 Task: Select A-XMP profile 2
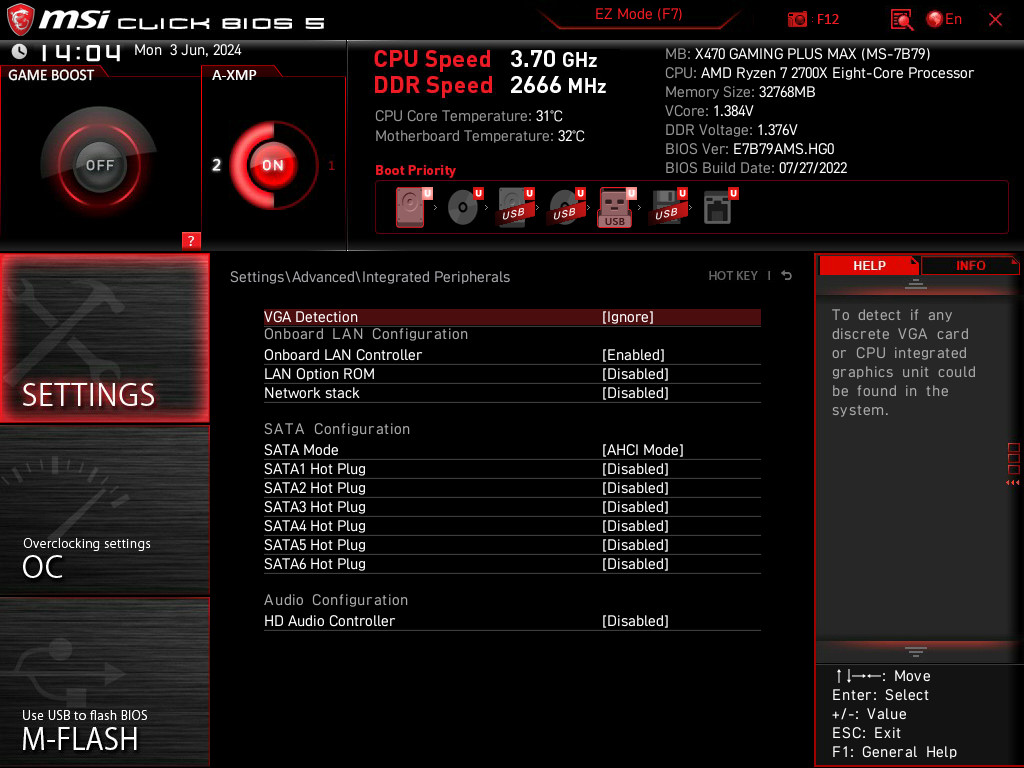pyautogui.click(x=217, y=165)
